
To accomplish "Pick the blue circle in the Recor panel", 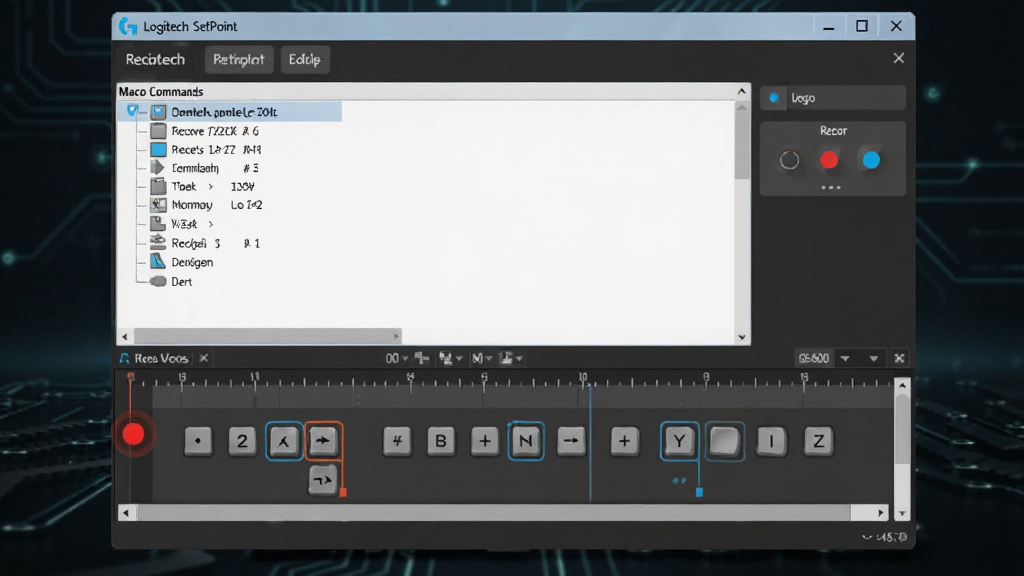I will (x=871, y=160).
